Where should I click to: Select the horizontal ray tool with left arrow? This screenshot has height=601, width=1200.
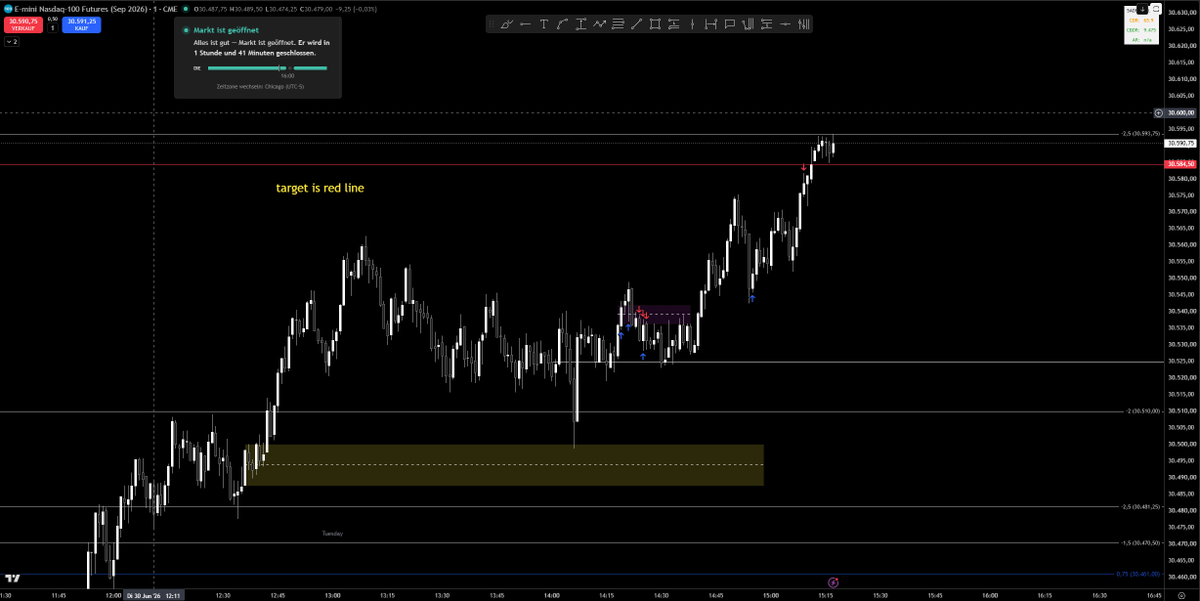pos(525,24)
